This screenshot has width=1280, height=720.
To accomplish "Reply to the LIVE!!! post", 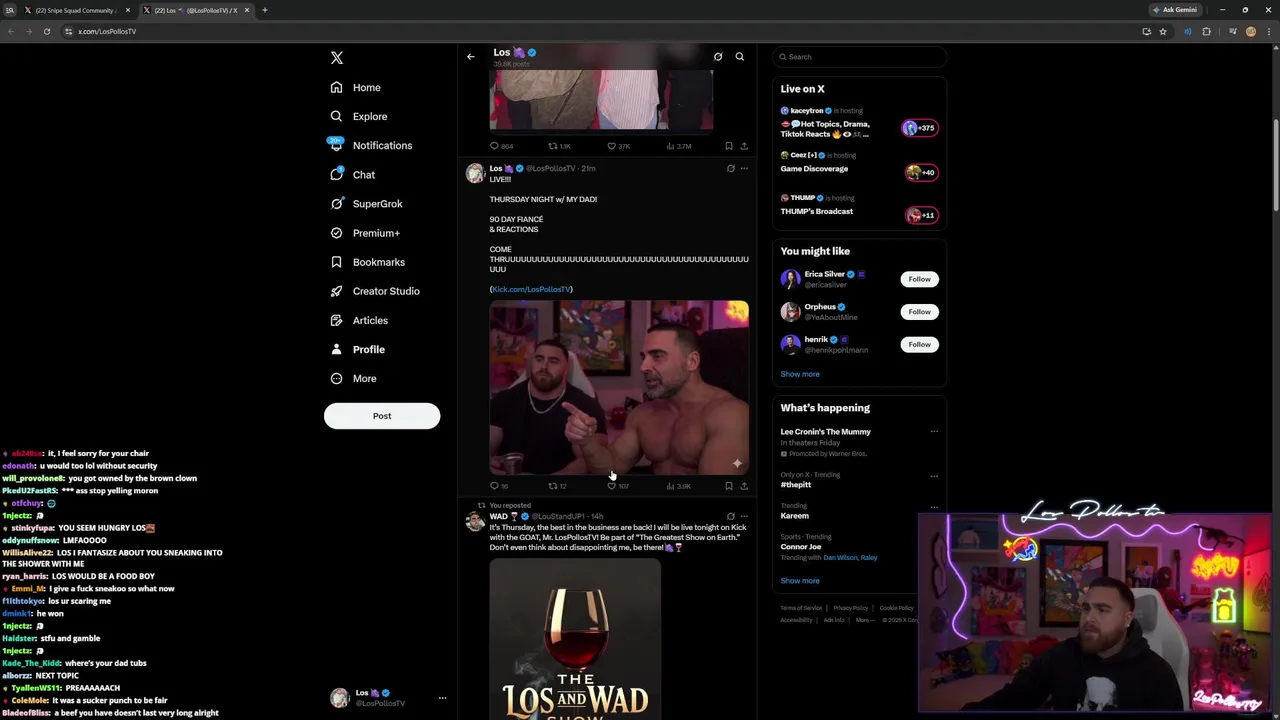I will [499, 486].
